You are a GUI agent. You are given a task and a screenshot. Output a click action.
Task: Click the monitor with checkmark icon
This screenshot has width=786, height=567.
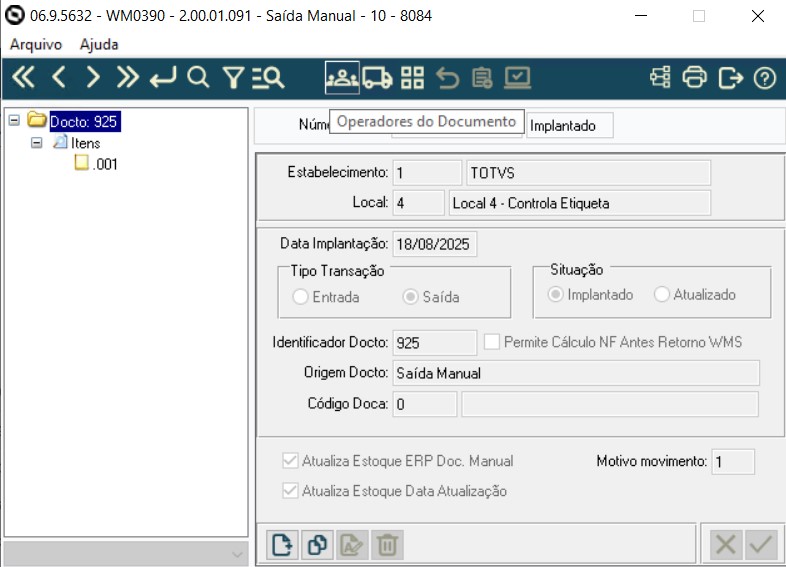coord(517,78)
